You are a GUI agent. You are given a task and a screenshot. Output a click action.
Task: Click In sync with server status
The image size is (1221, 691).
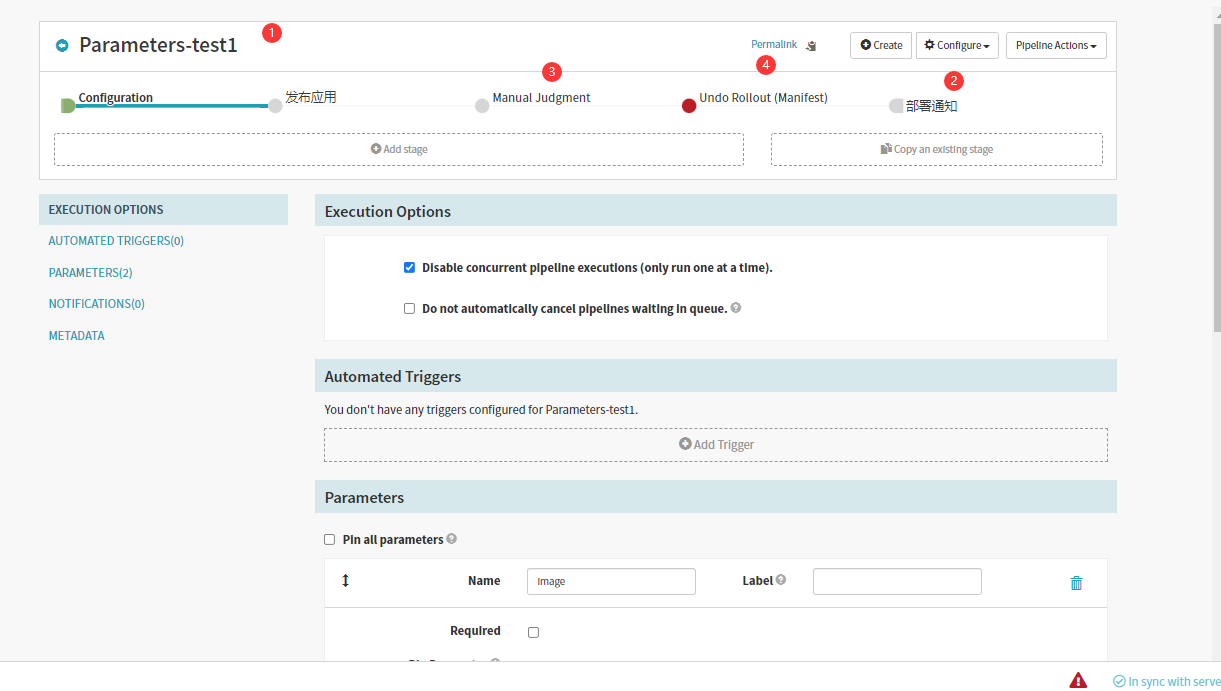pos(1167,681)
